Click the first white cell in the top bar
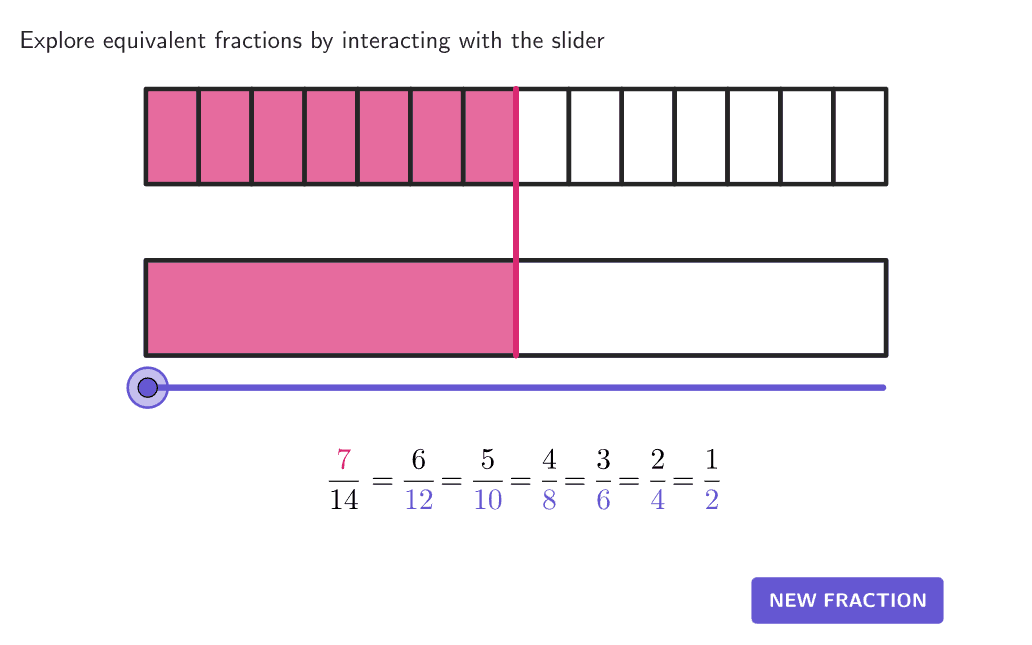 tap(543, 136)
